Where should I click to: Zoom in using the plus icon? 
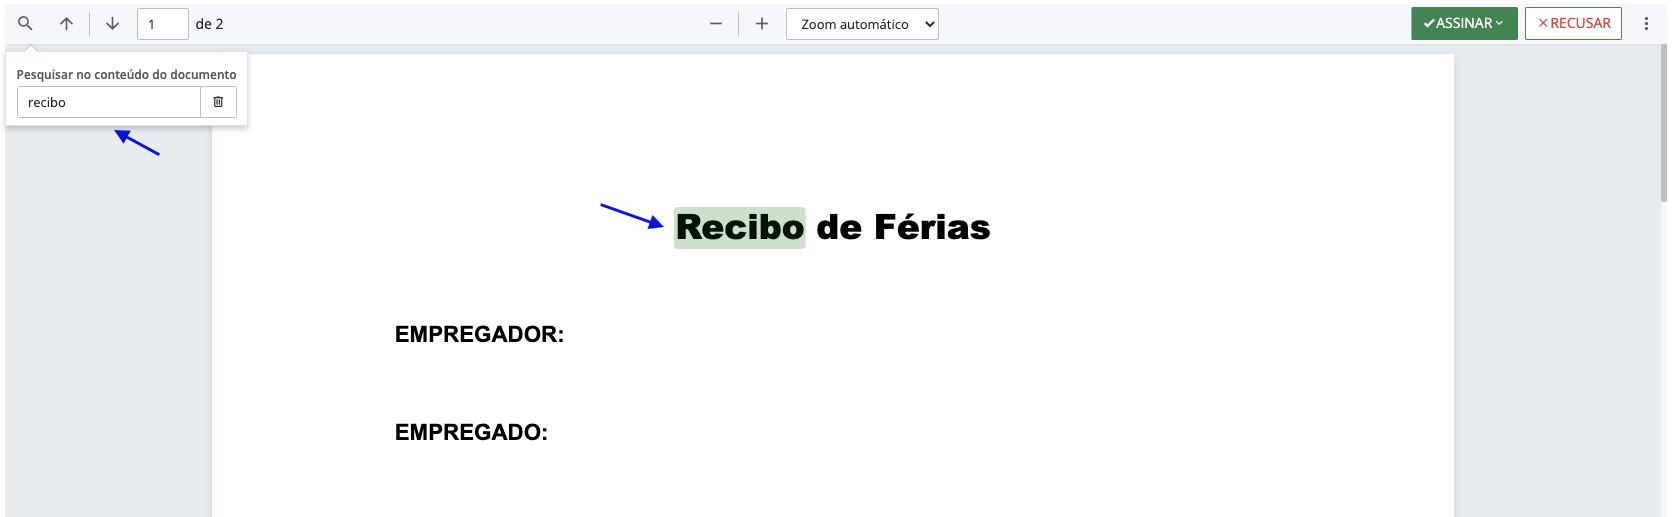tap(762, 24)
